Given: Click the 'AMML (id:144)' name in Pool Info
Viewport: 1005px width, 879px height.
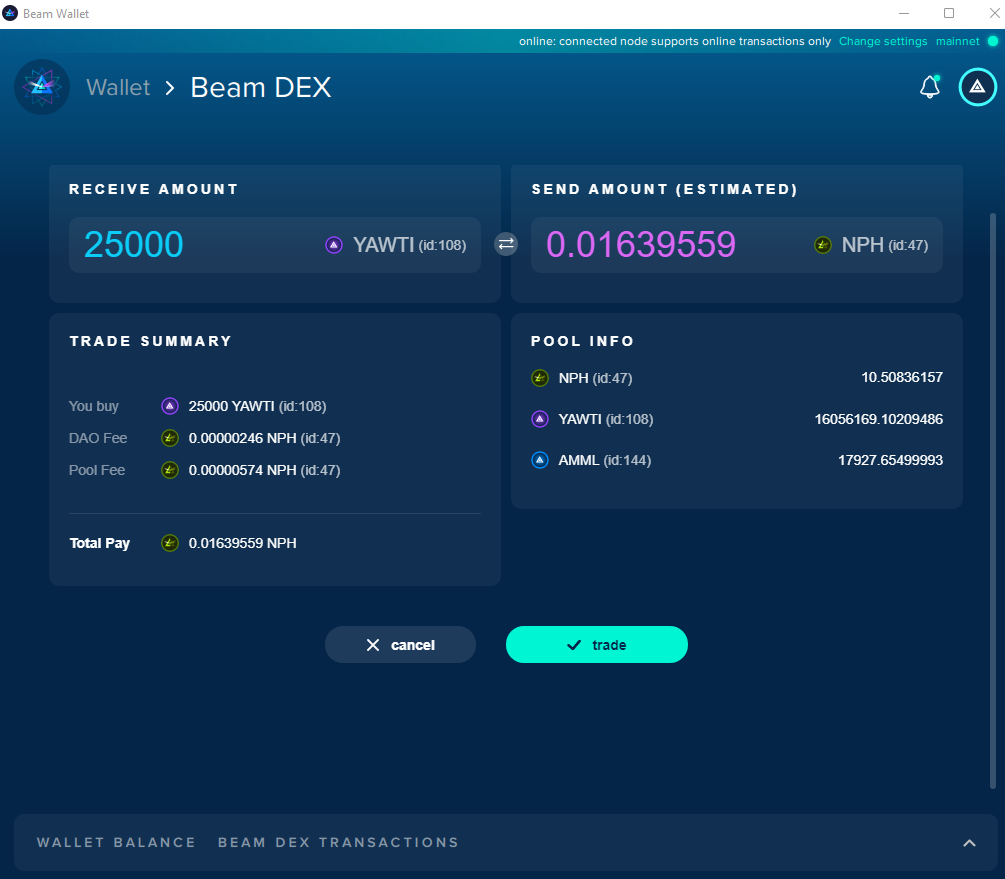Looking at the screenshot, I should [604, 460].
